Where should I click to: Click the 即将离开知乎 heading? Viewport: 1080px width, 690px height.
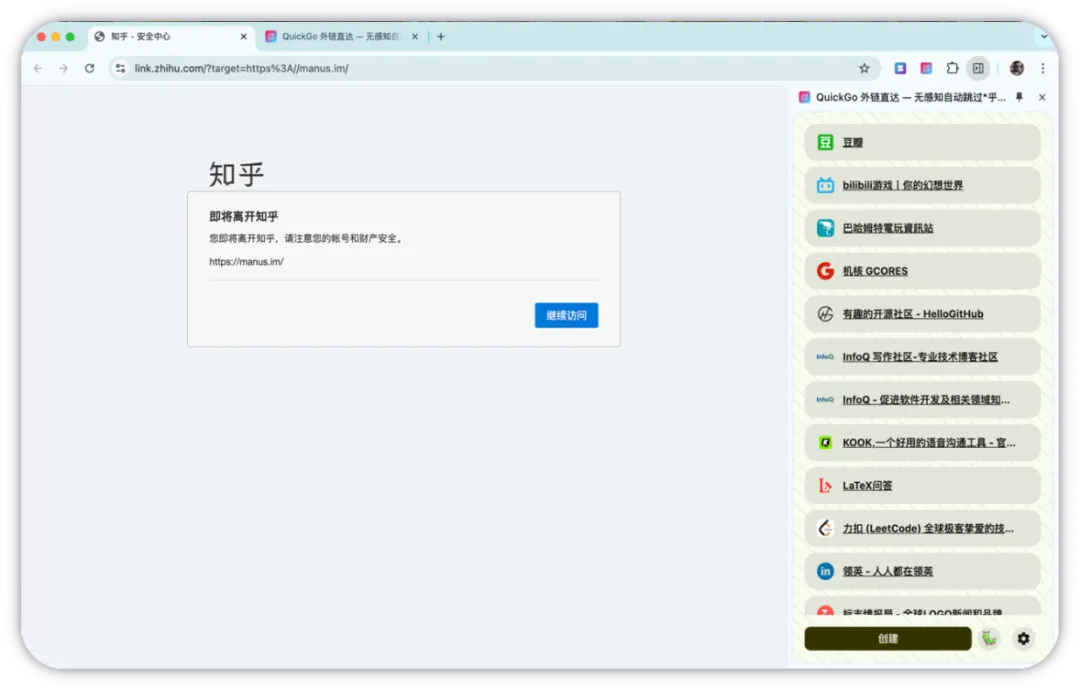pos(244,216)
